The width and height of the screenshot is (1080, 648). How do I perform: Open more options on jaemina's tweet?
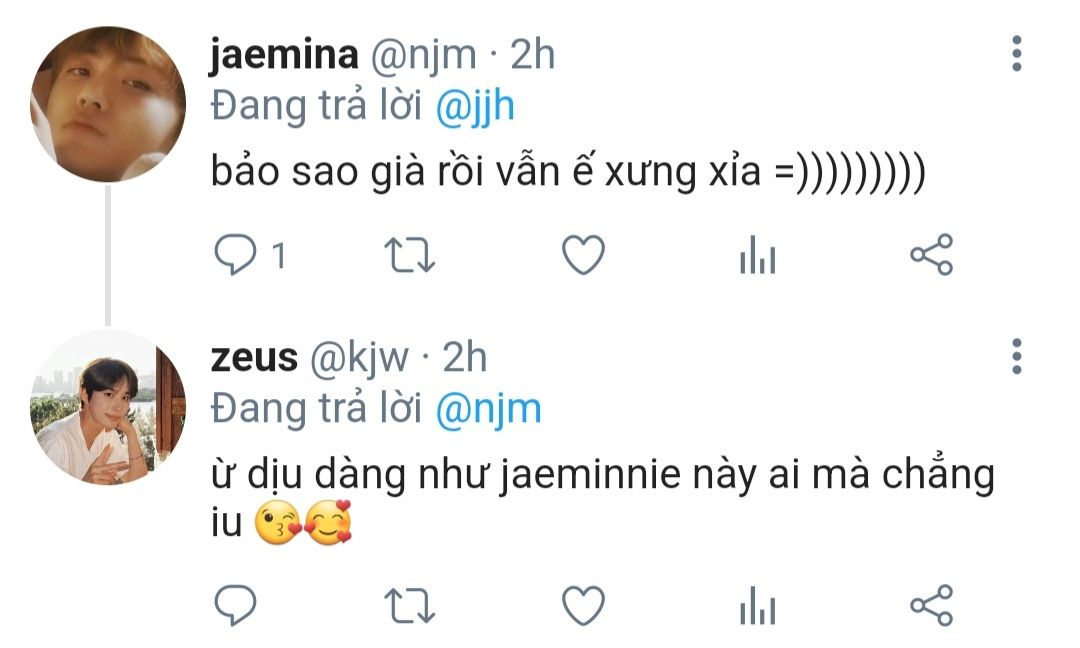1017,54
